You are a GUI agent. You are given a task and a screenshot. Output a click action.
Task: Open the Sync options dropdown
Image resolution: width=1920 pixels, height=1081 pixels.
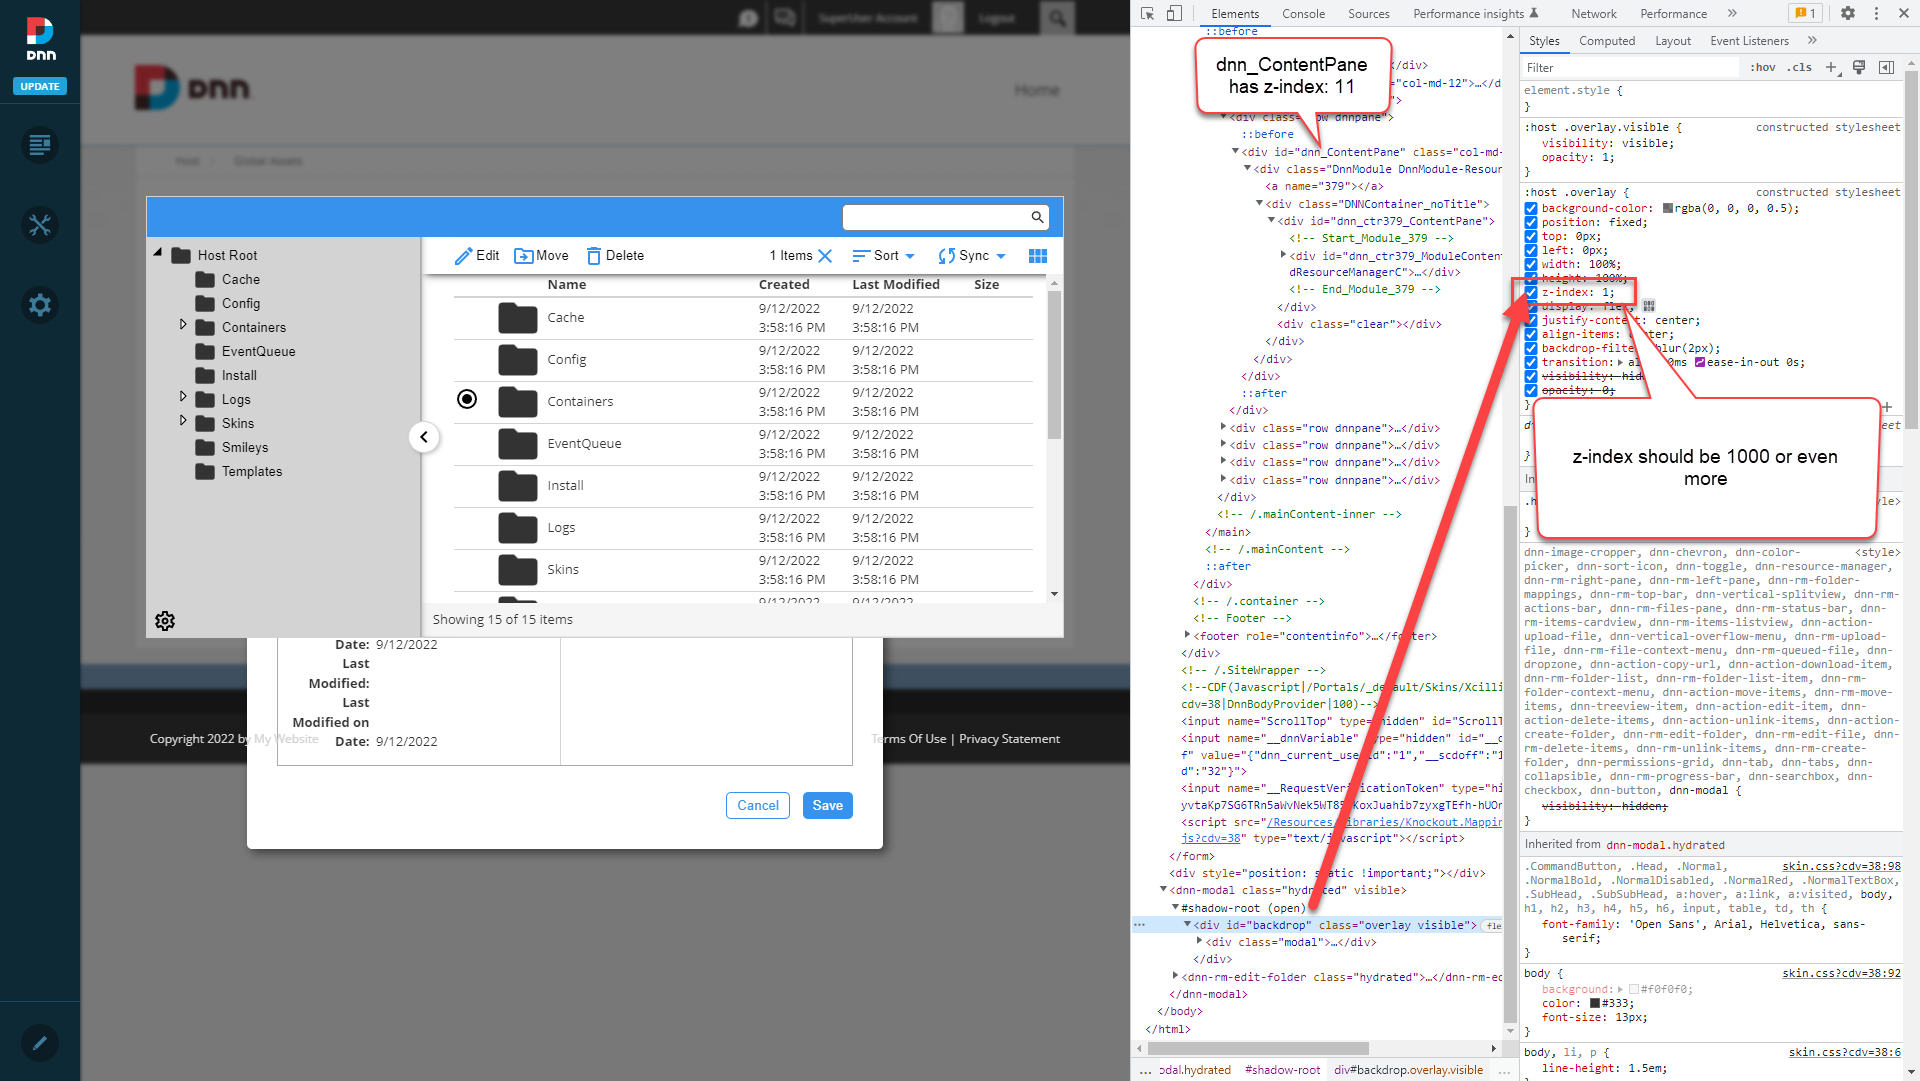(971, 255)
